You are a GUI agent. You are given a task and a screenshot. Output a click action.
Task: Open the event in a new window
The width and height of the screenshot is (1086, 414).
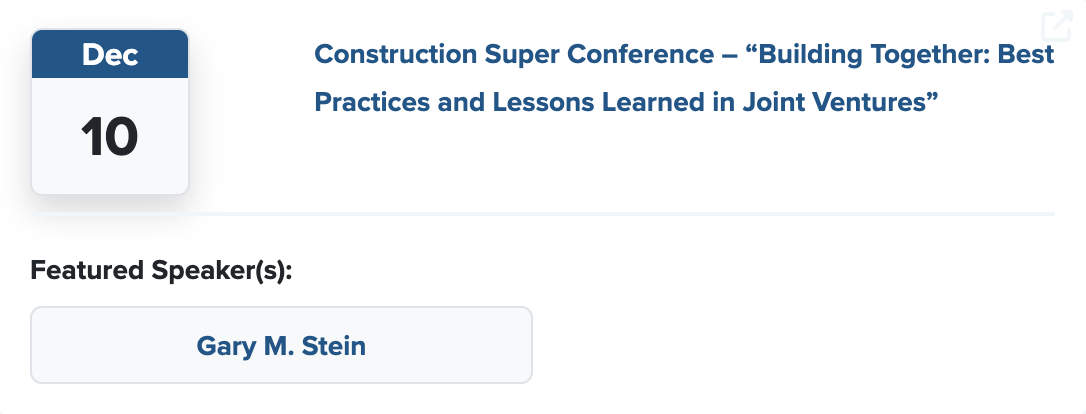1056,25
